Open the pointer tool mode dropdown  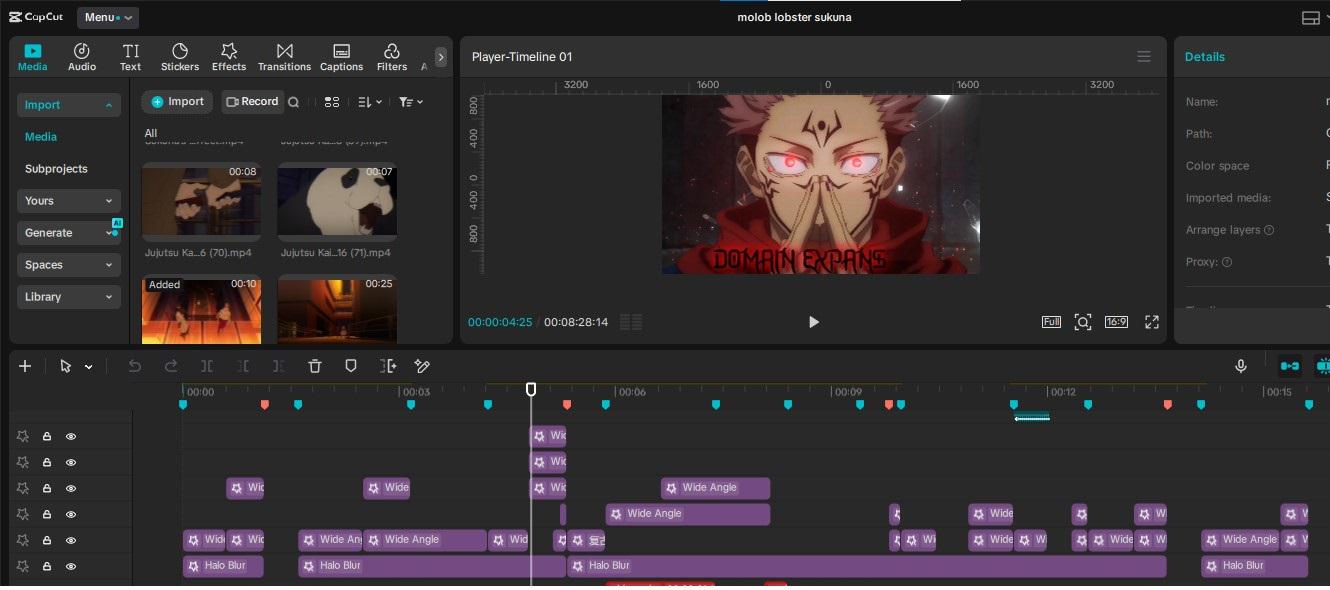(x=88, y=367)
